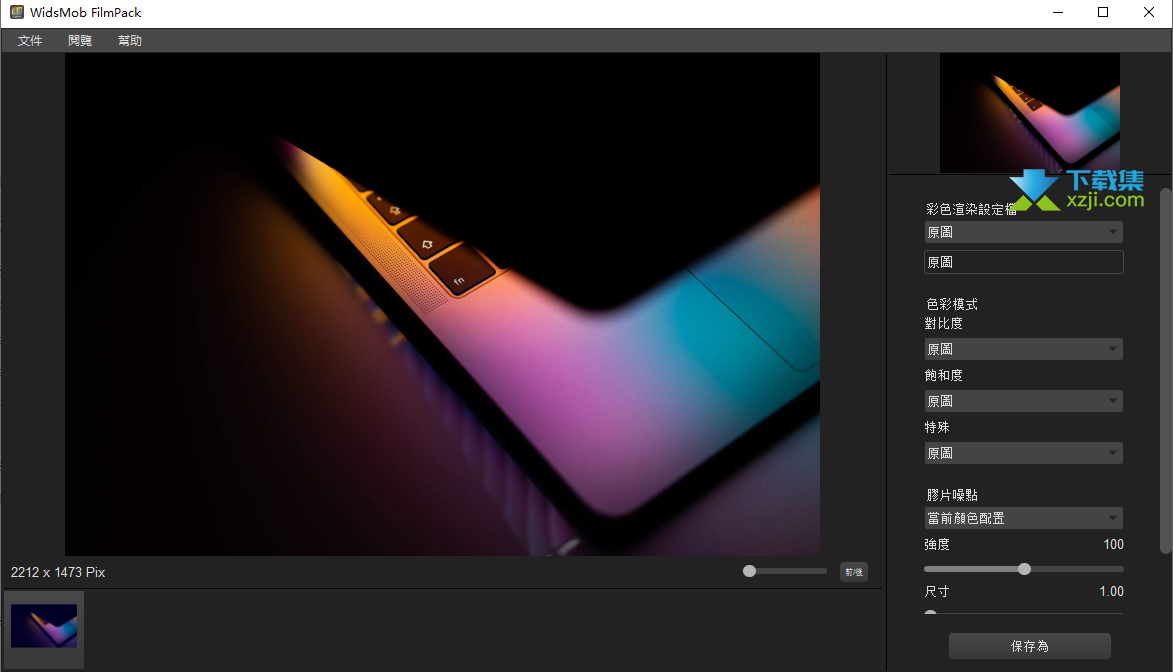Click the 尺寸 label
1173x672 pixels.
[x=937, y=591]
